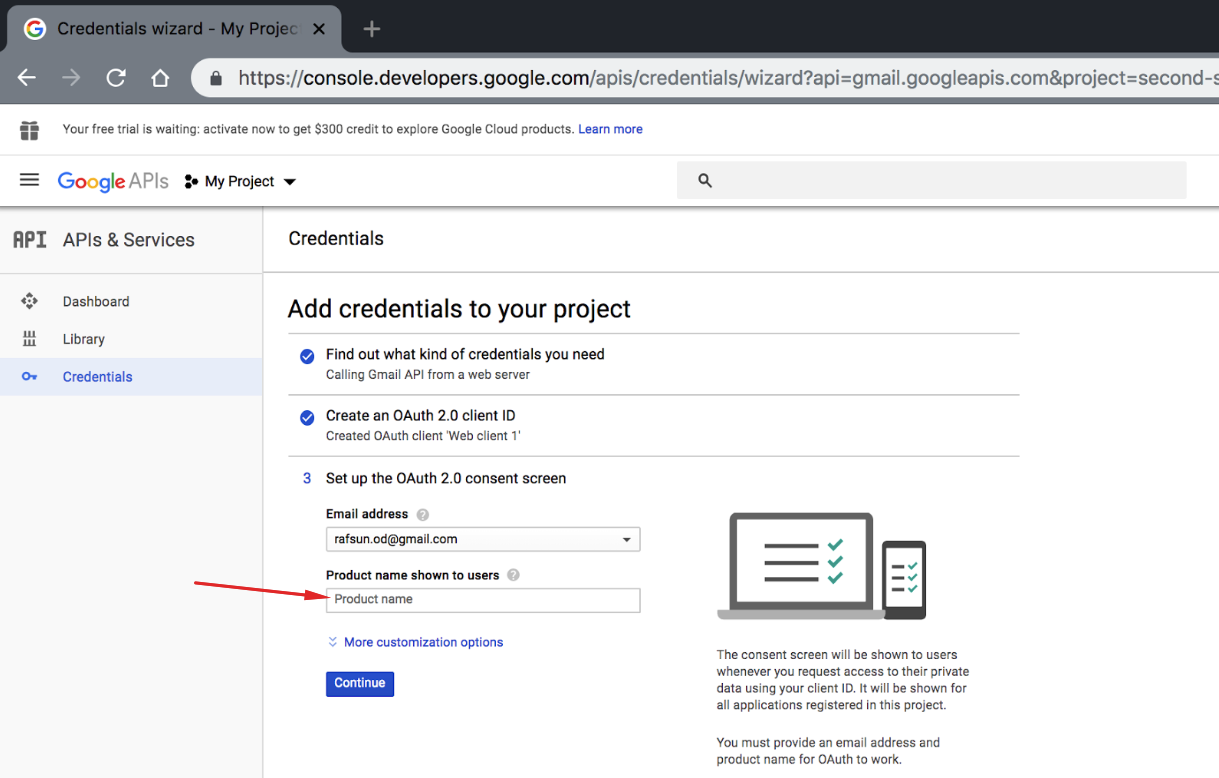Focus the Product name input field
Viewport: 1219px width, 778px height.
483,600
